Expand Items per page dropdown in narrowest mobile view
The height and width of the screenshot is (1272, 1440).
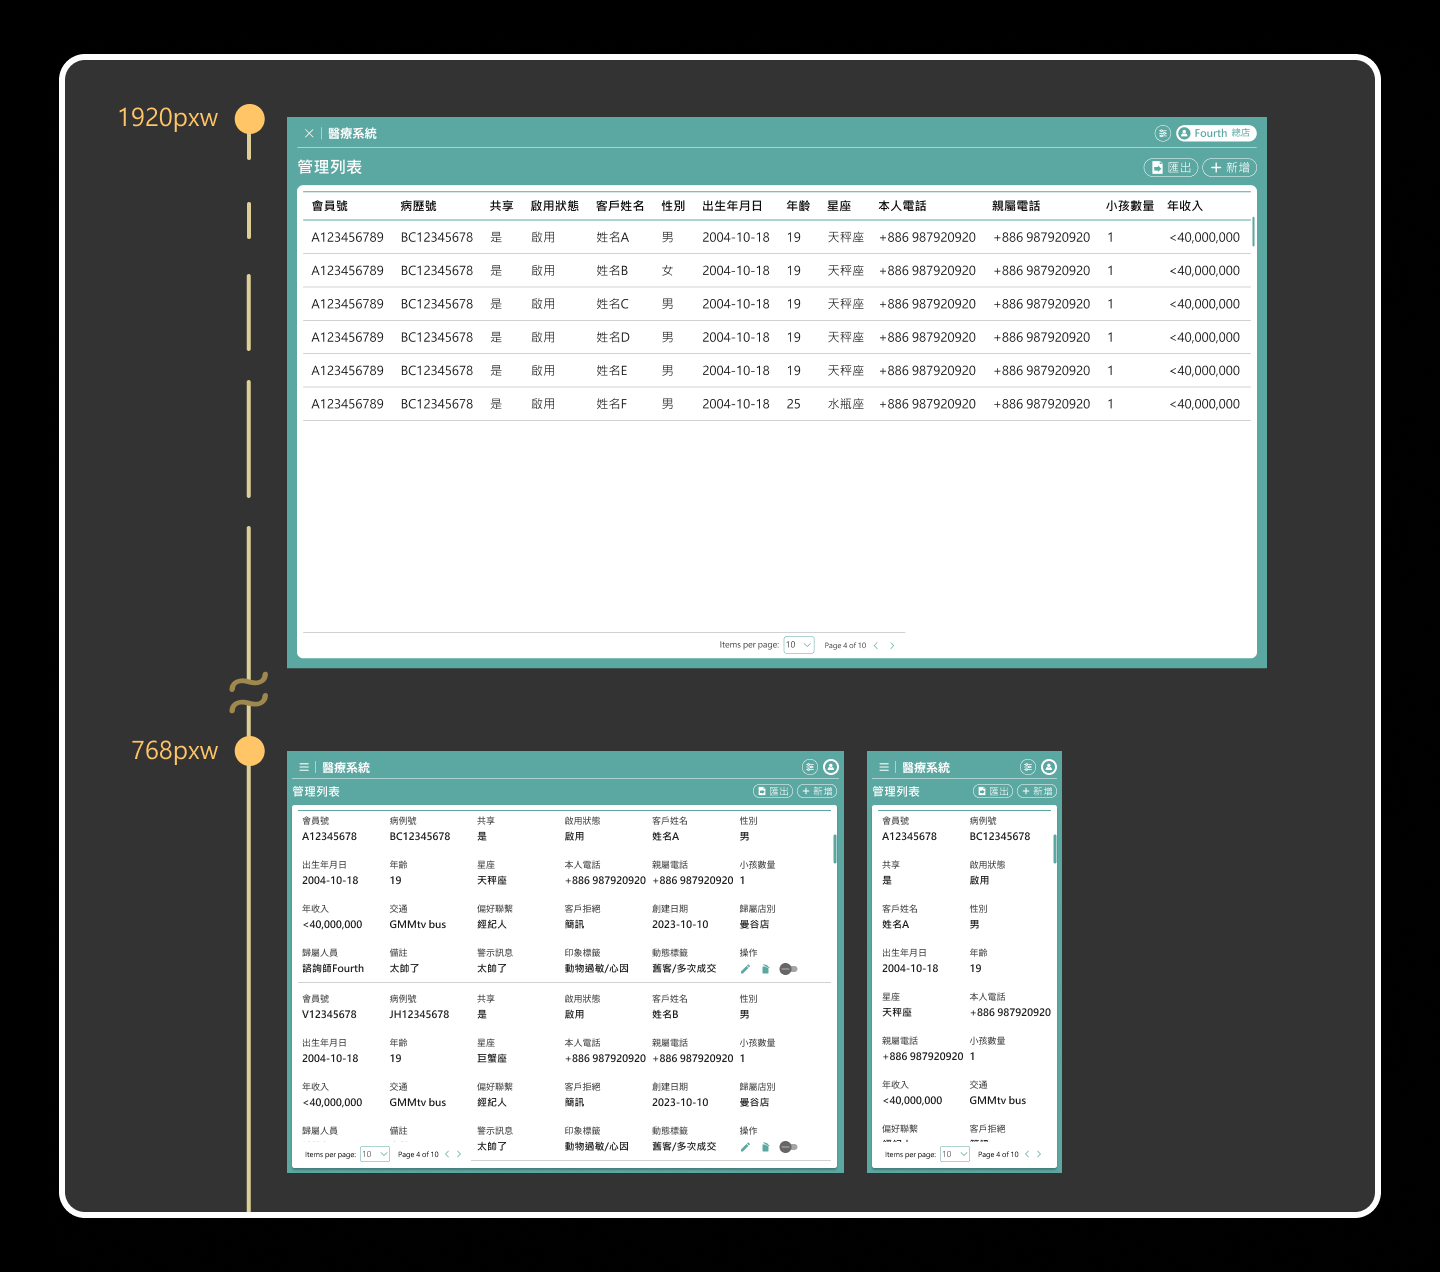[x=954, y=1154]
